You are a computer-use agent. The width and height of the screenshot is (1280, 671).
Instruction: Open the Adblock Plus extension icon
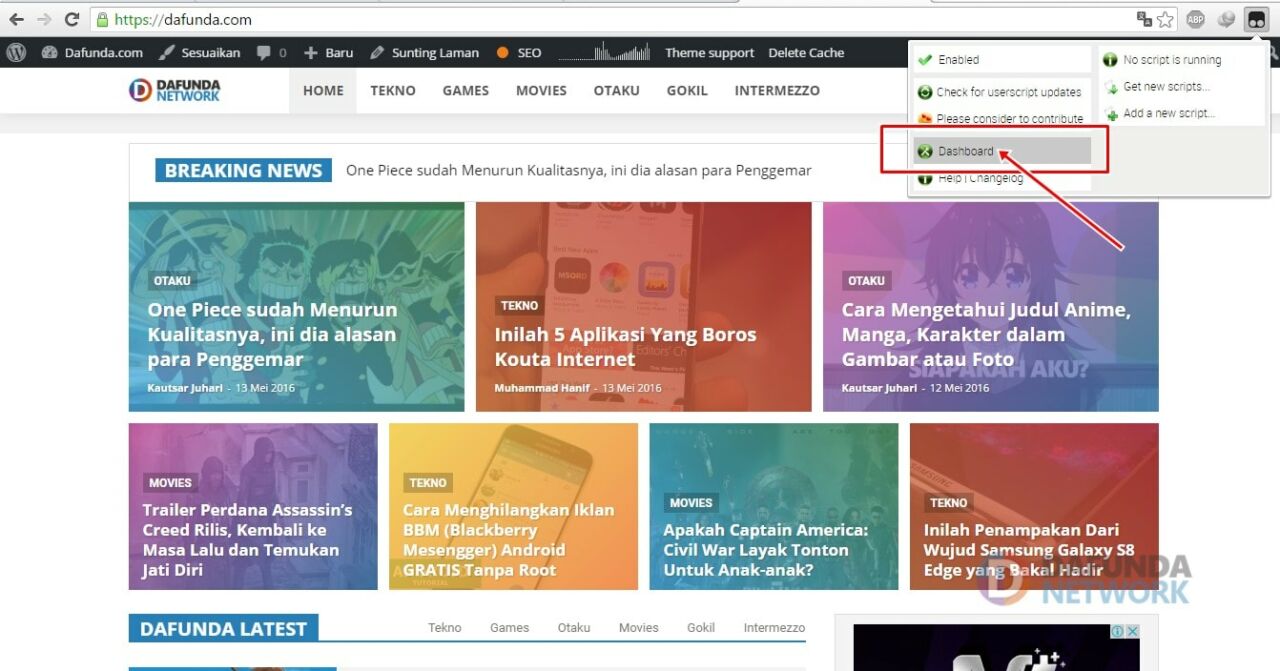coord(1195,19)
